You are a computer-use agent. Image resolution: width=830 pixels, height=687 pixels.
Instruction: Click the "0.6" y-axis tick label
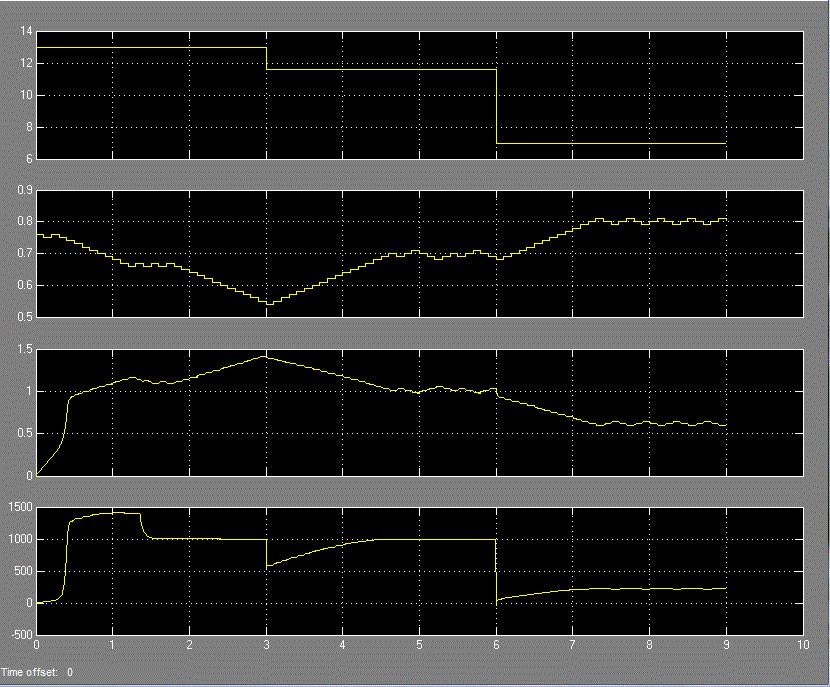(25, 285)
